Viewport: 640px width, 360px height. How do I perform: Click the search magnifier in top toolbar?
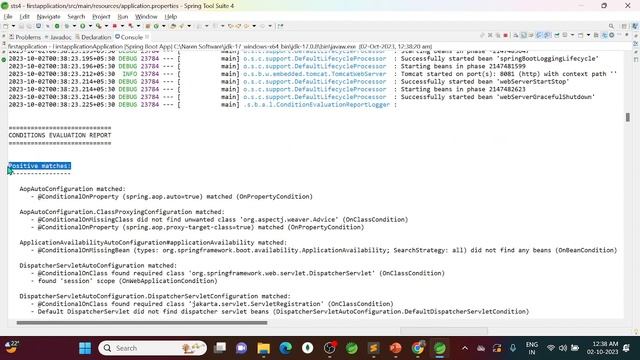coord(611,26)
